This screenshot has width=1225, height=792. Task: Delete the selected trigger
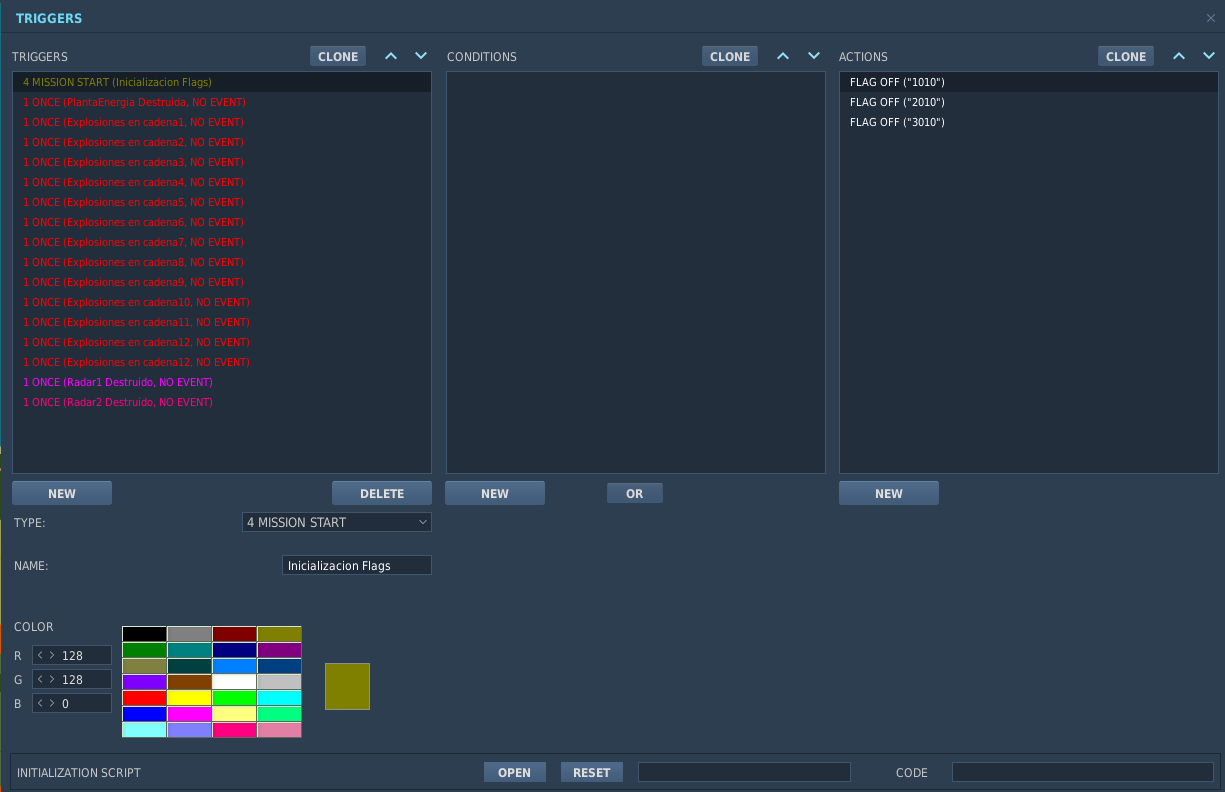tap(382, 493)
